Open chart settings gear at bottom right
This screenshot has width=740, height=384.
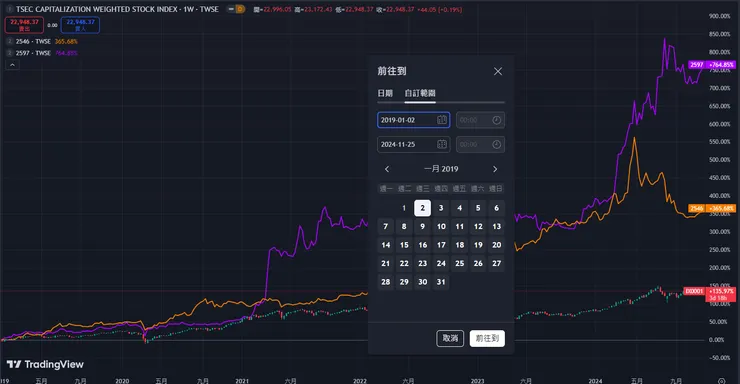click(x=721, y=381)
